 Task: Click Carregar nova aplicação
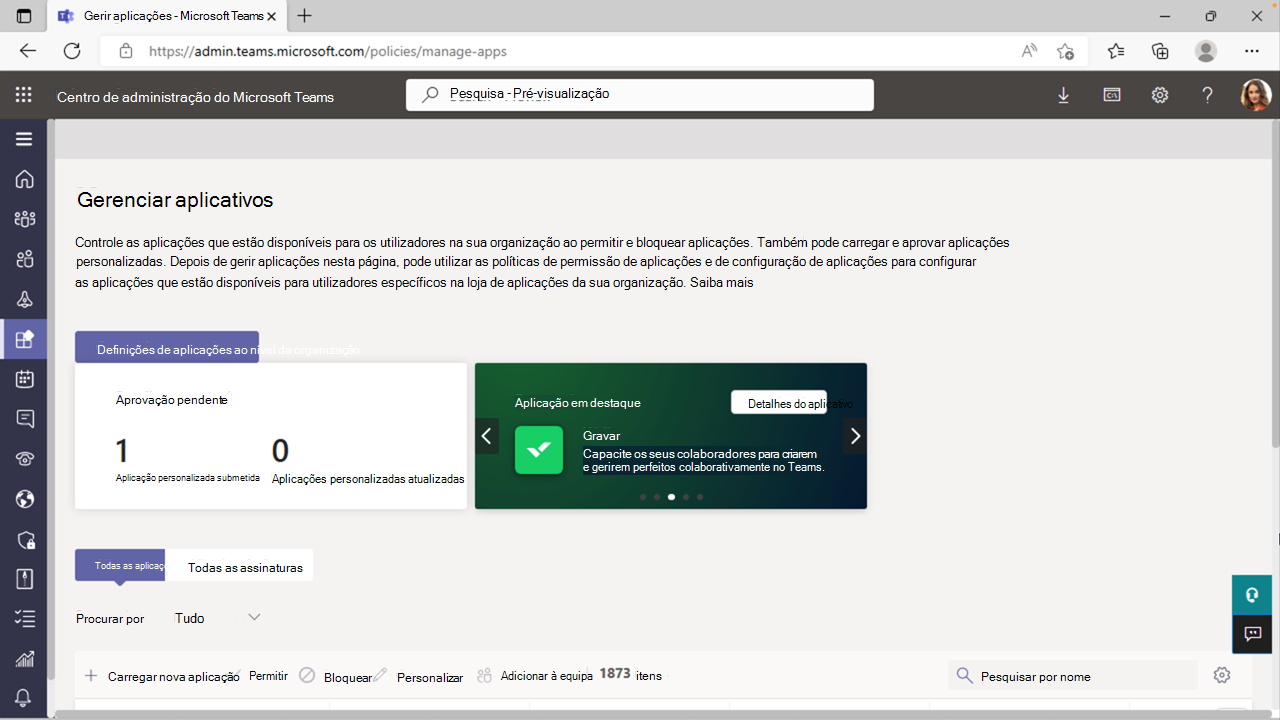[x=162, y=676]
